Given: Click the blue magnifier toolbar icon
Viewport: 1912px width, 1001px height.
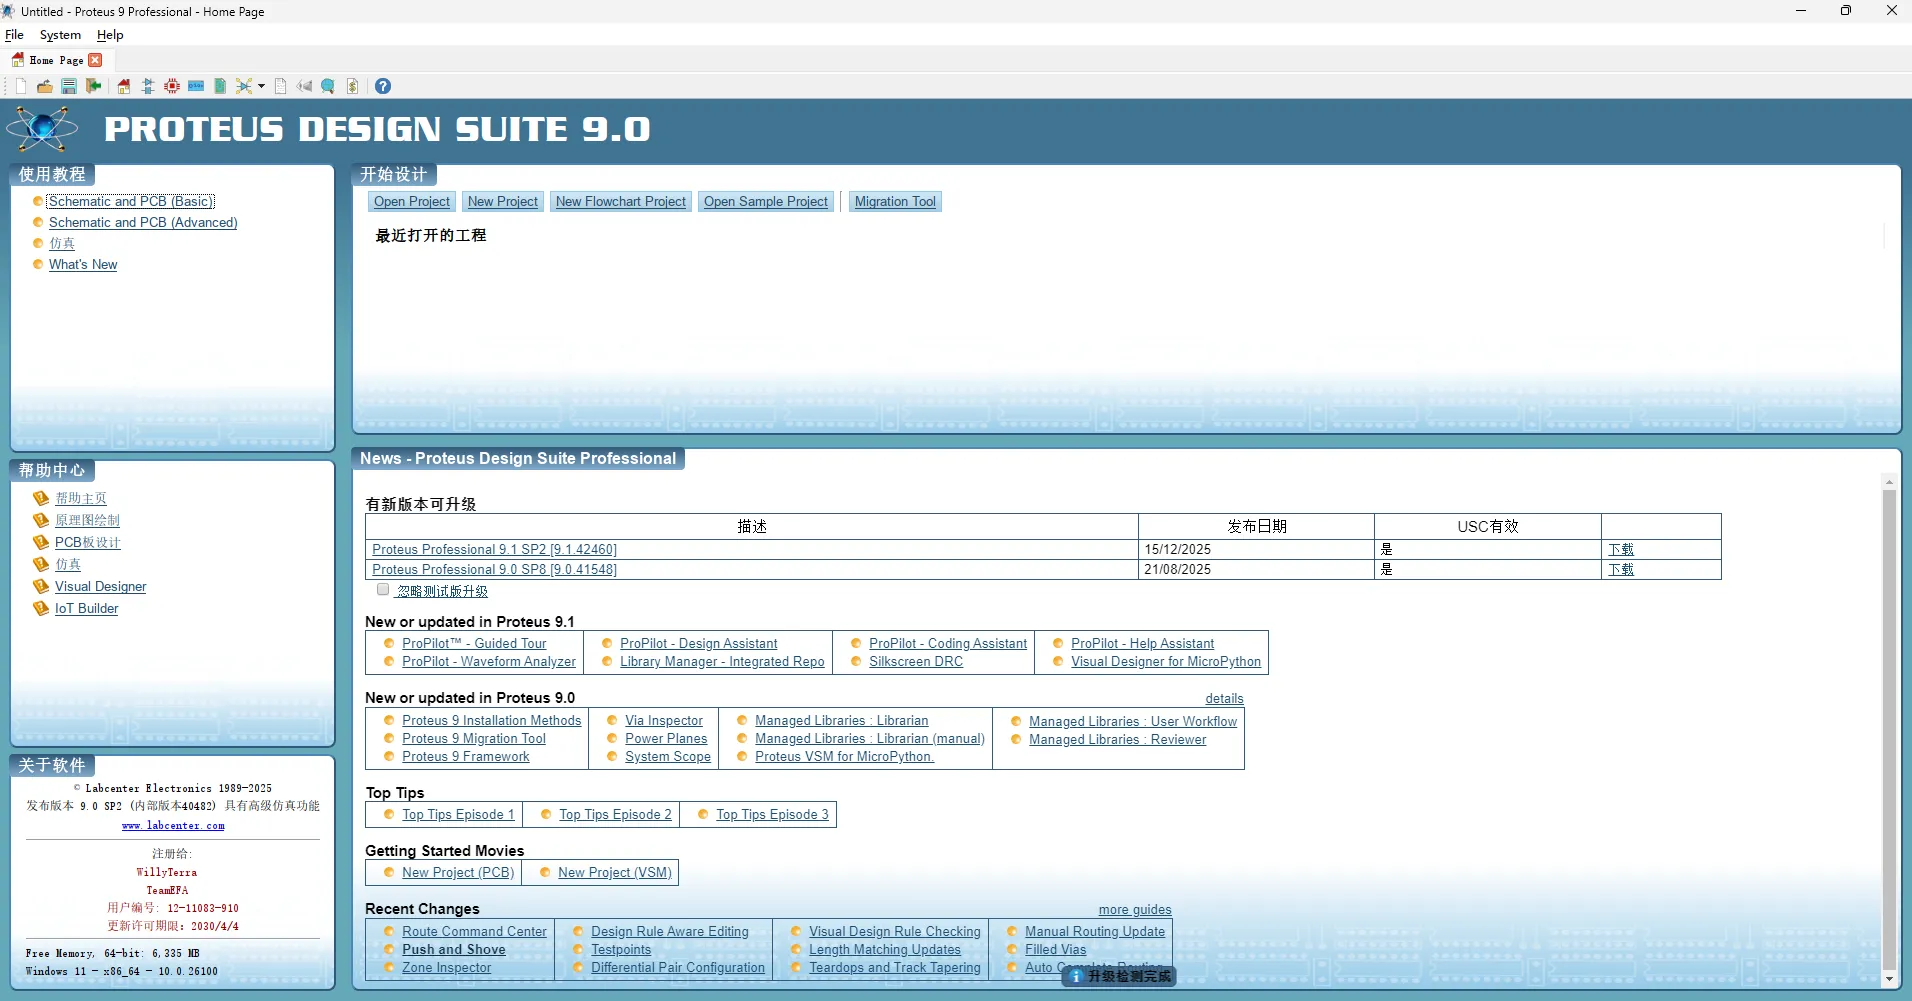Looking at the screenshot, I should [x=328, y=86].
